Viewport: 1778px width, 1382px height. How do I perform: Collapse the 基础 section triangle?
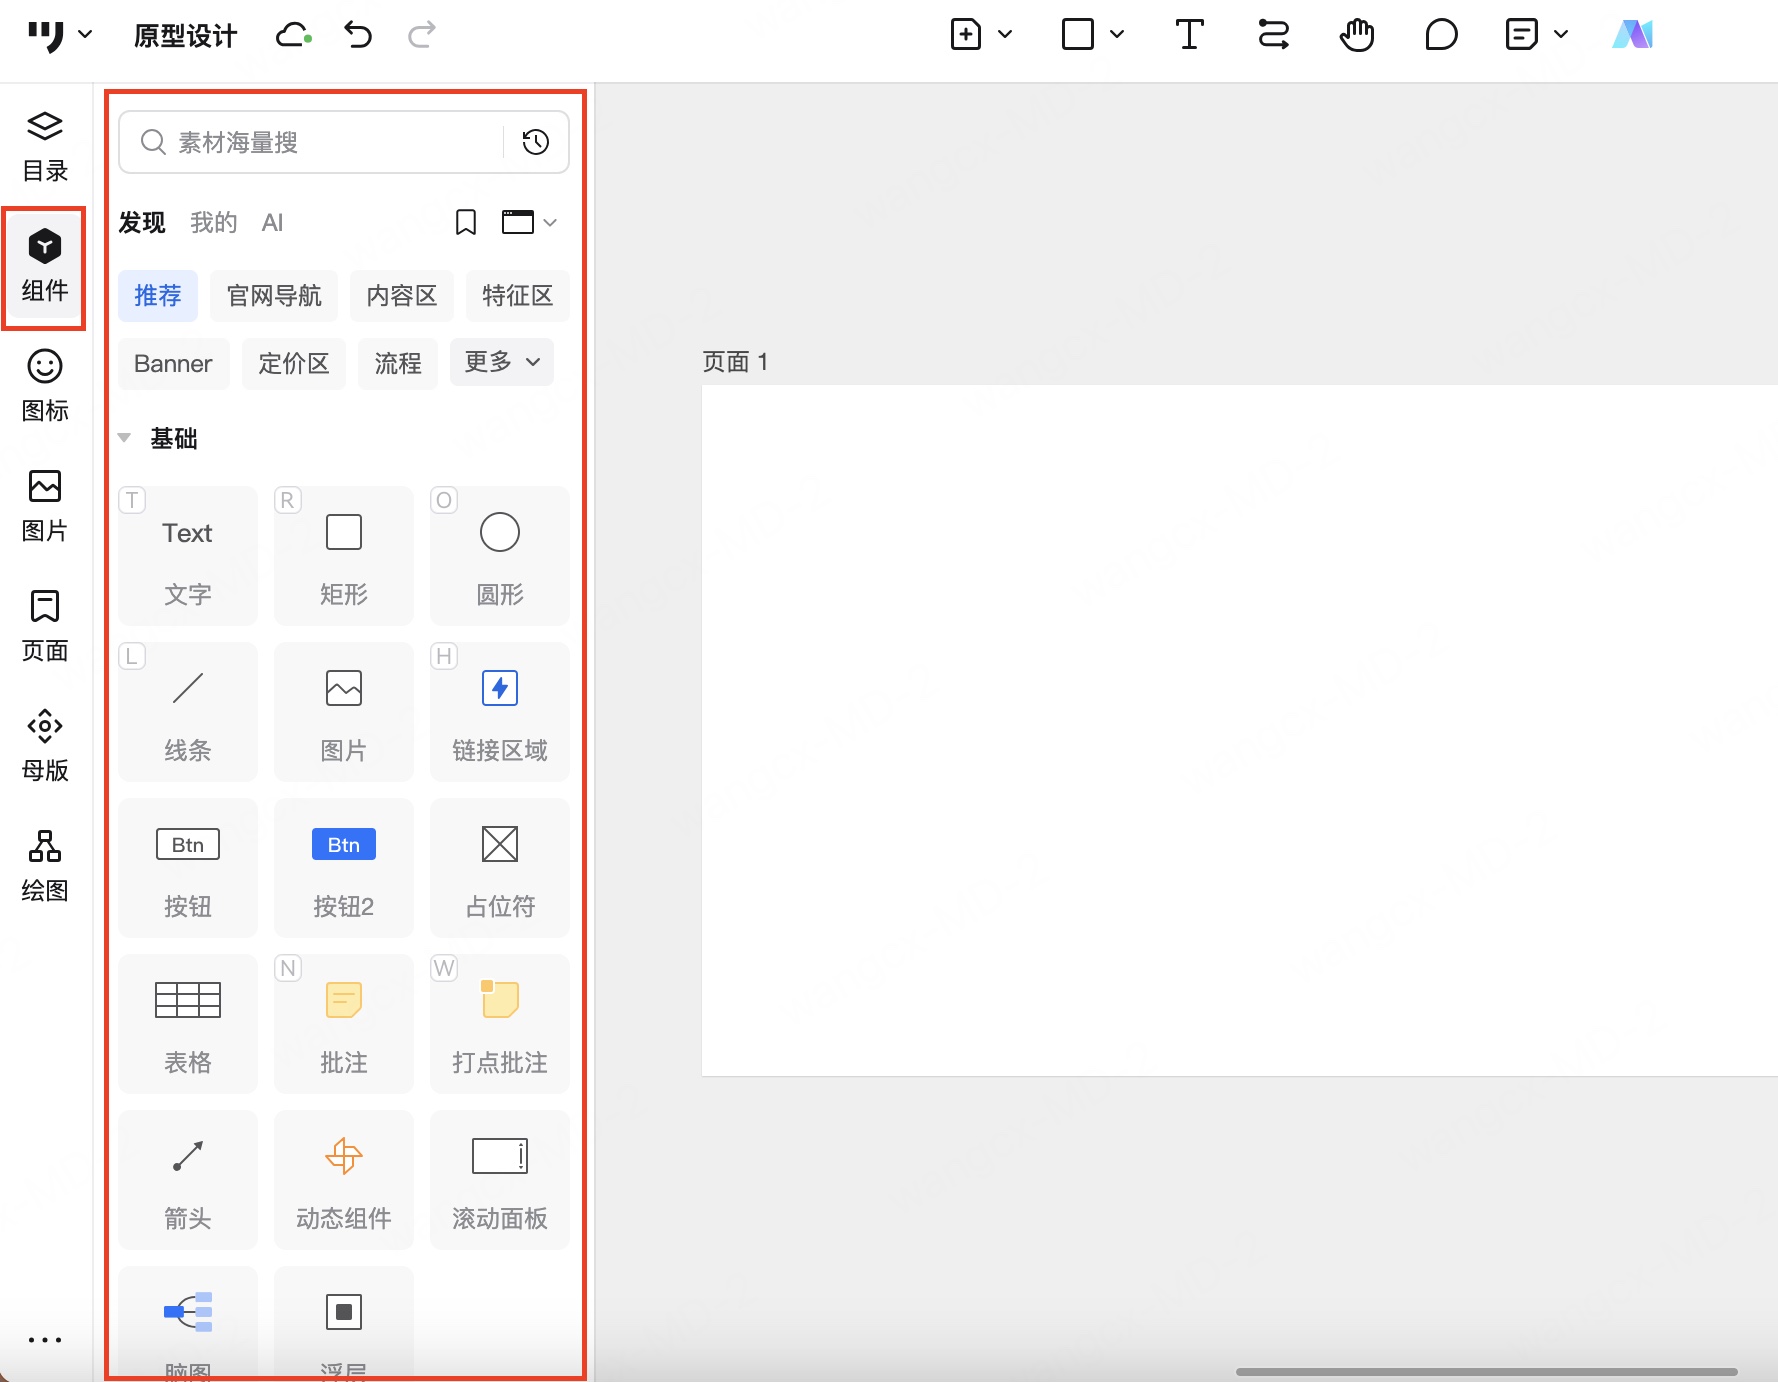tap(125, 438)
